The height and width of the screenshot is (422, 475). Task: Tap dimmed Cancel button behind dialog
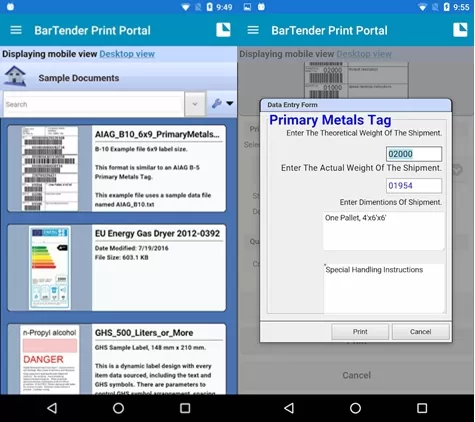pos(356,375)
